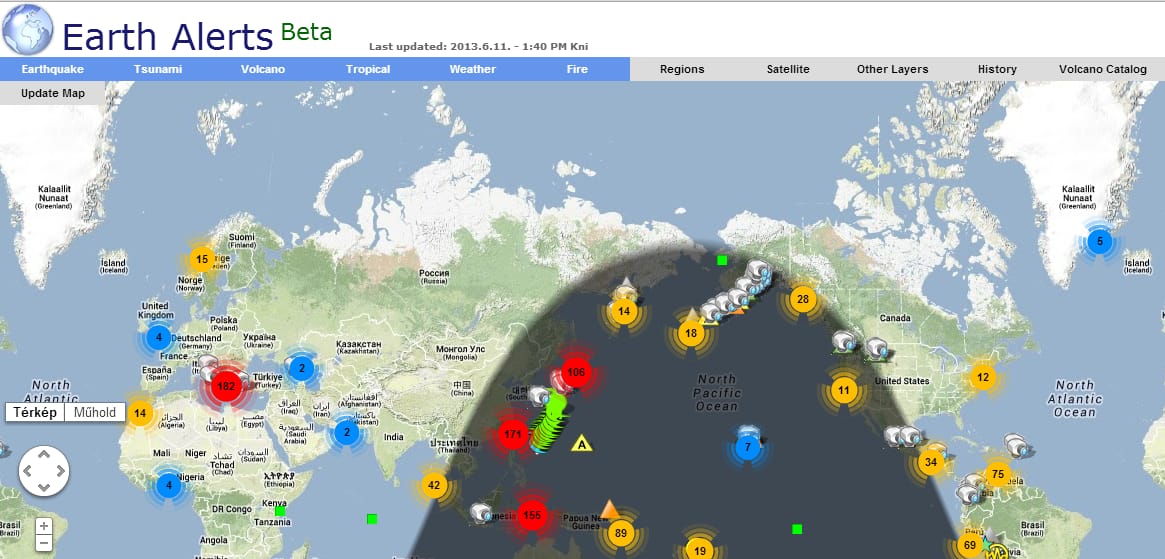1165x559 pixels.
Task: Open the orange 11 cluster off US west coast
Action: 843,390
